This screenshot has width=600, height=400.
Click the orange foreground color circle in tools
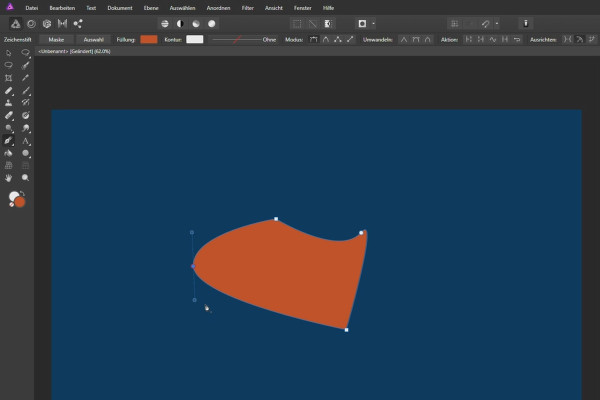(x=20, y=202)
